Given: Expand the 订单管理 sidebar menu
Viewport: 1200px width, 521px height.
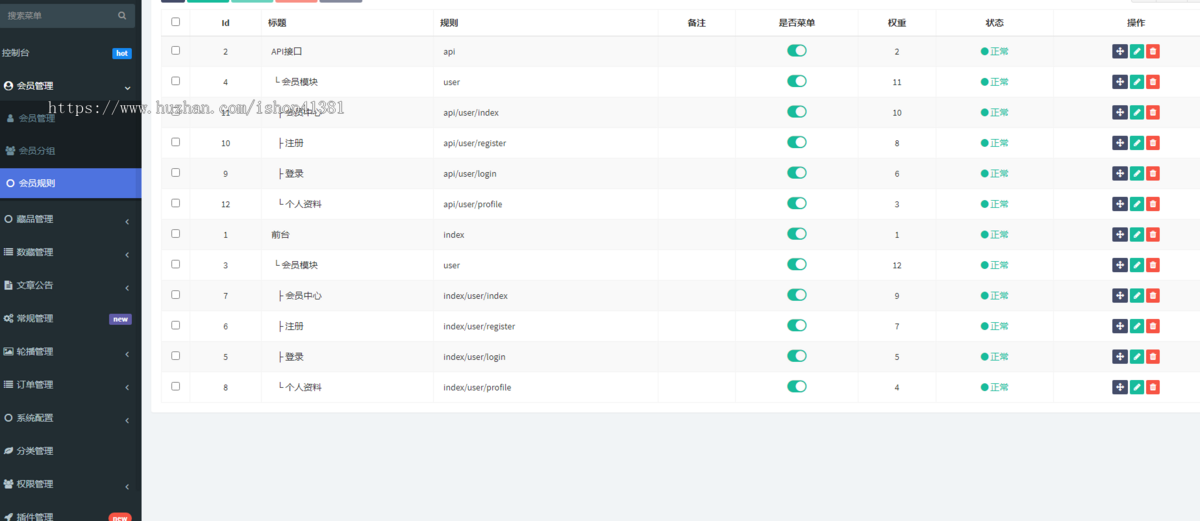Looking at the screenshot, I should (x=70, y=384).
